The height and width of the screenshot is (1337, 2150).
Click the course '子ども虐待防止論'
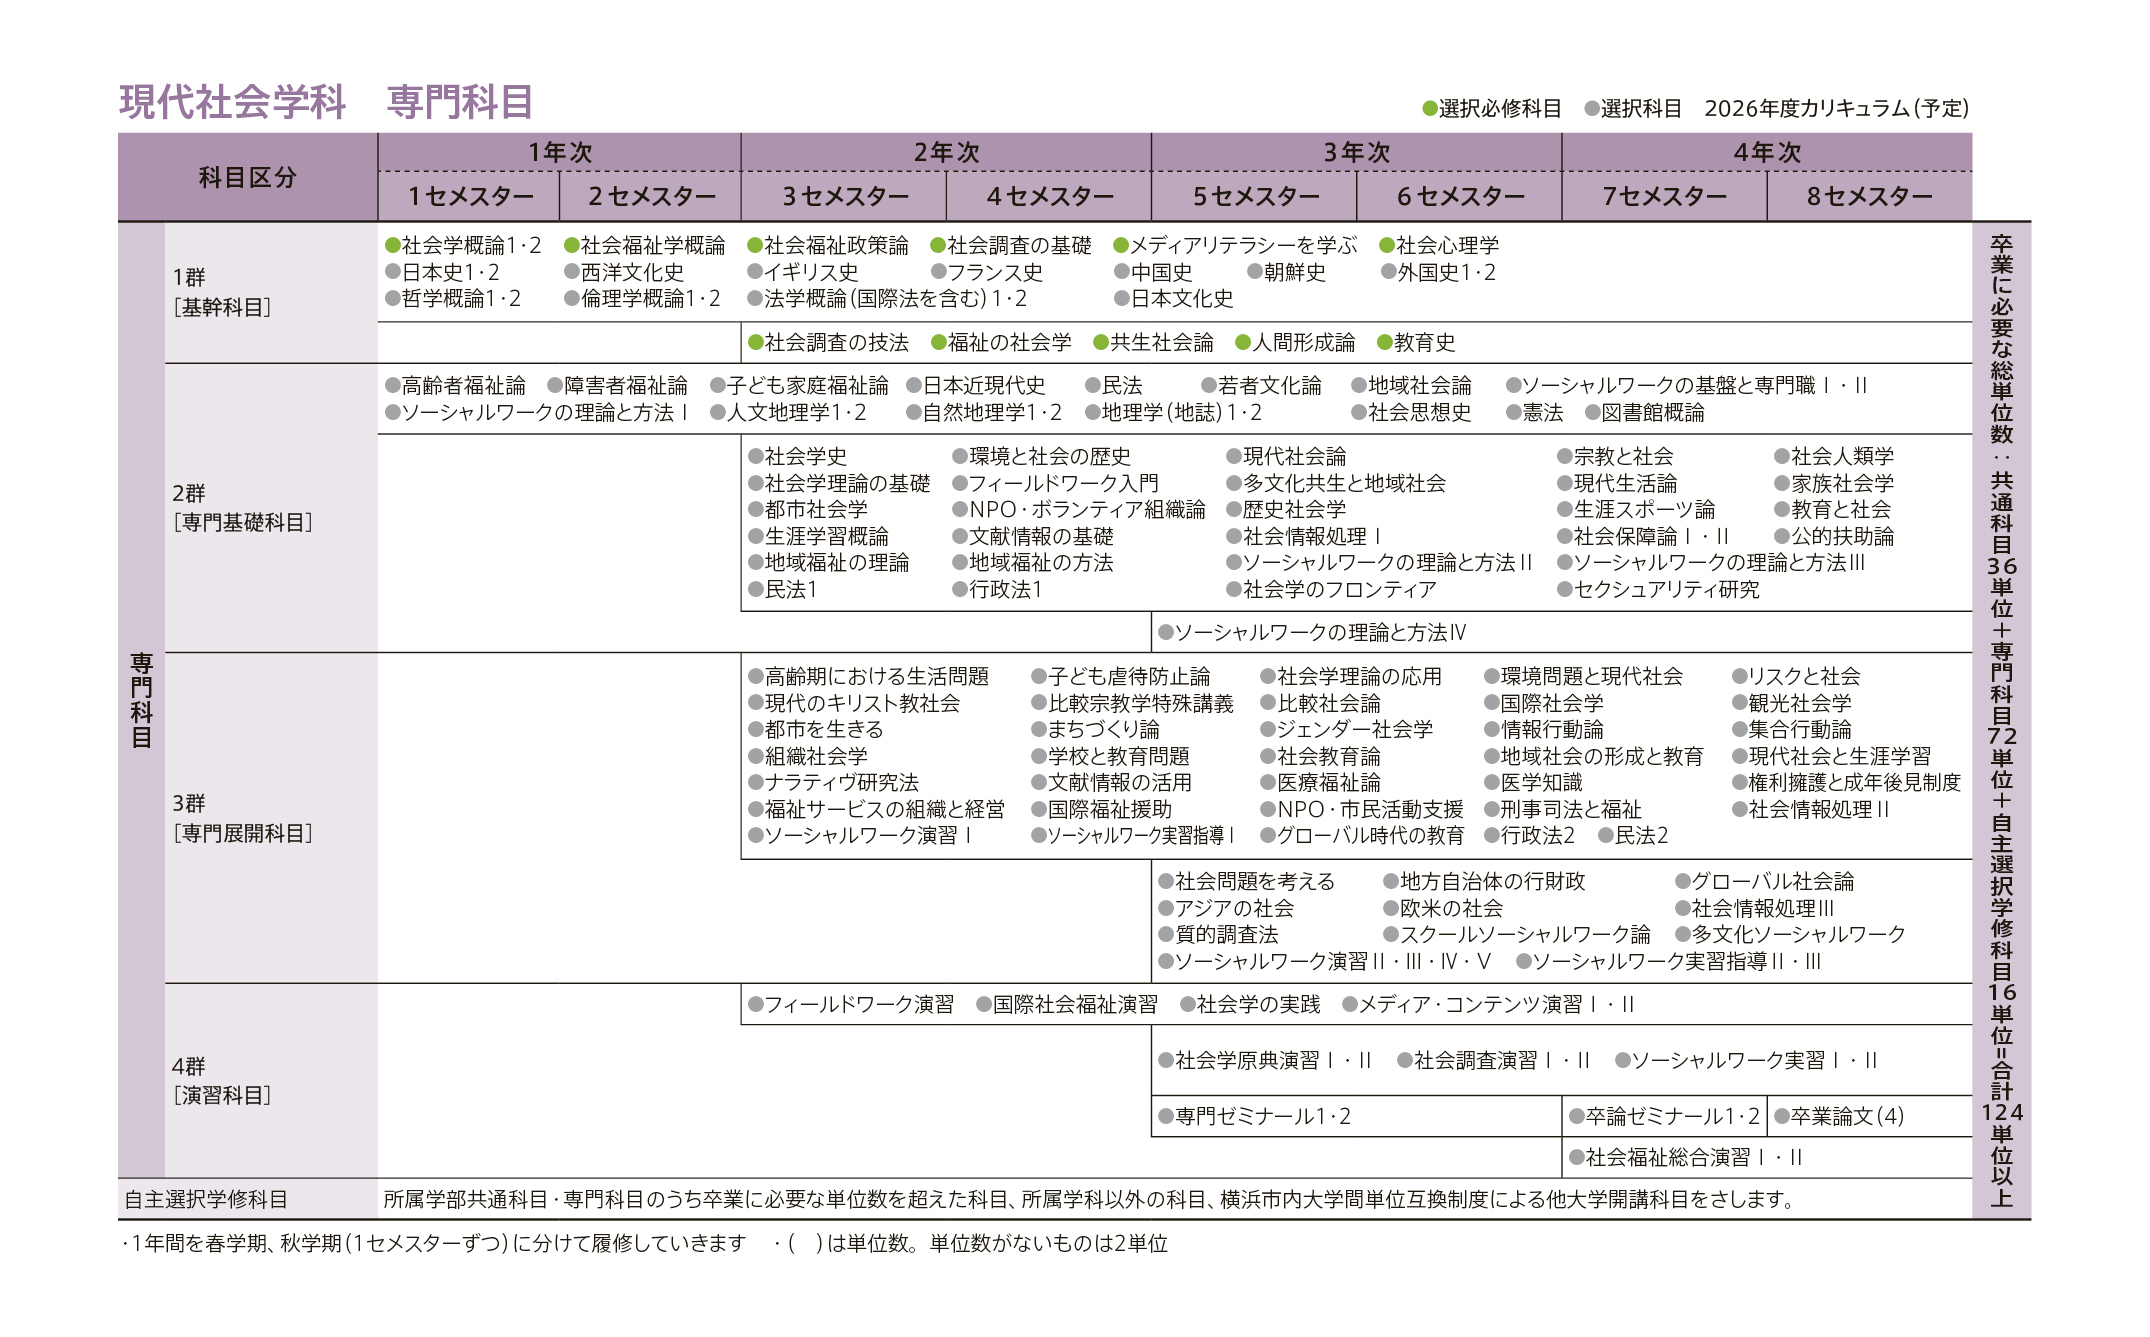[x=1121, y=676]
